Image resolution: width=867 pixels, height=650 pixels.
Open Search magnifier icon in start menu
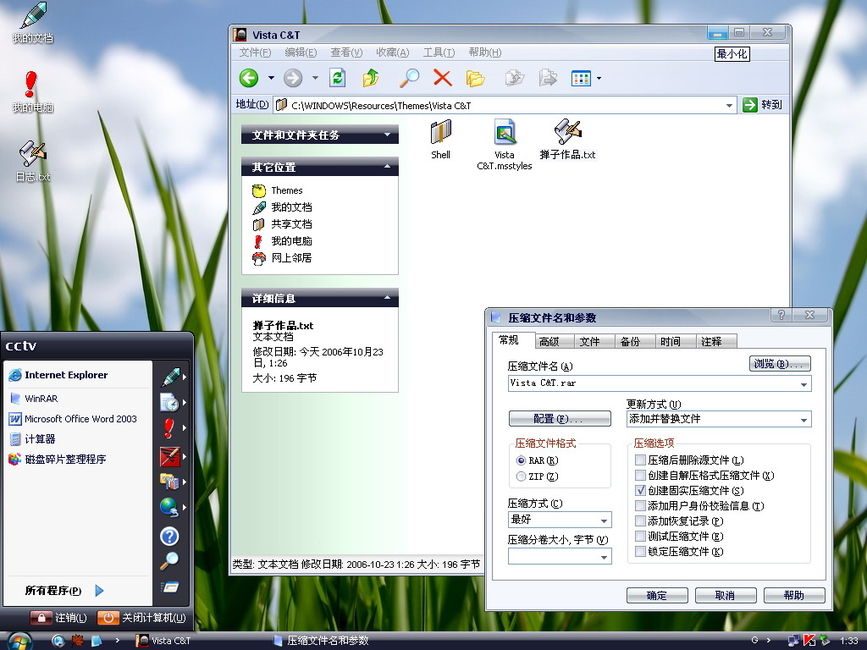tap(169, 560)
